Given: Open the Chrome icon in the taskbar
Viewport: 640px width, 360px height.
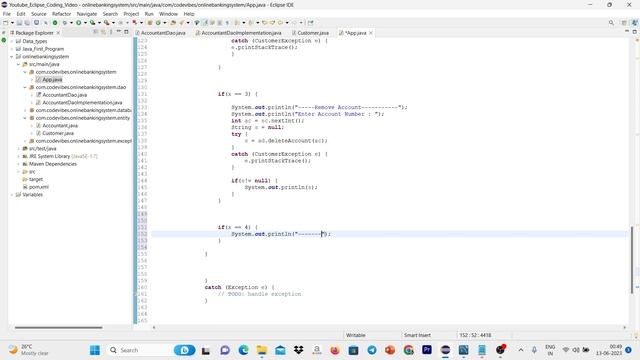Looking at the screenshot, I should [x=409, y=350].
